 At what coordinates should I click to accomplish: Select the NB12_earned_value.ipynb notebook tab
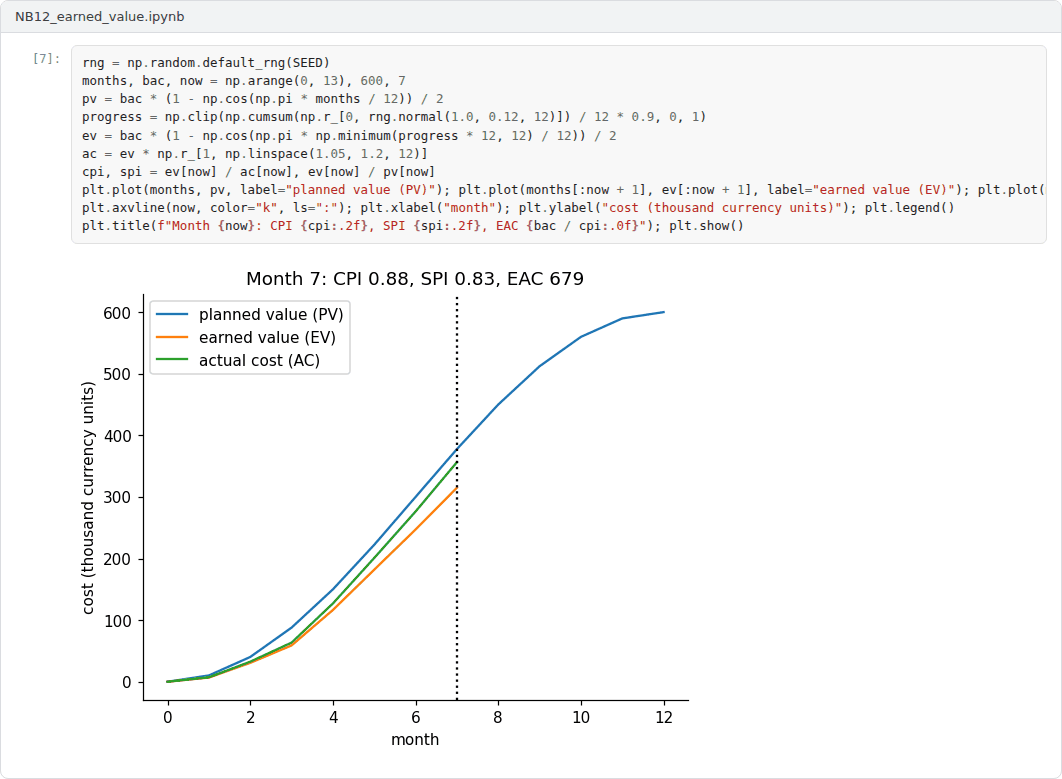pyautogui.click(x=100, y=17)
